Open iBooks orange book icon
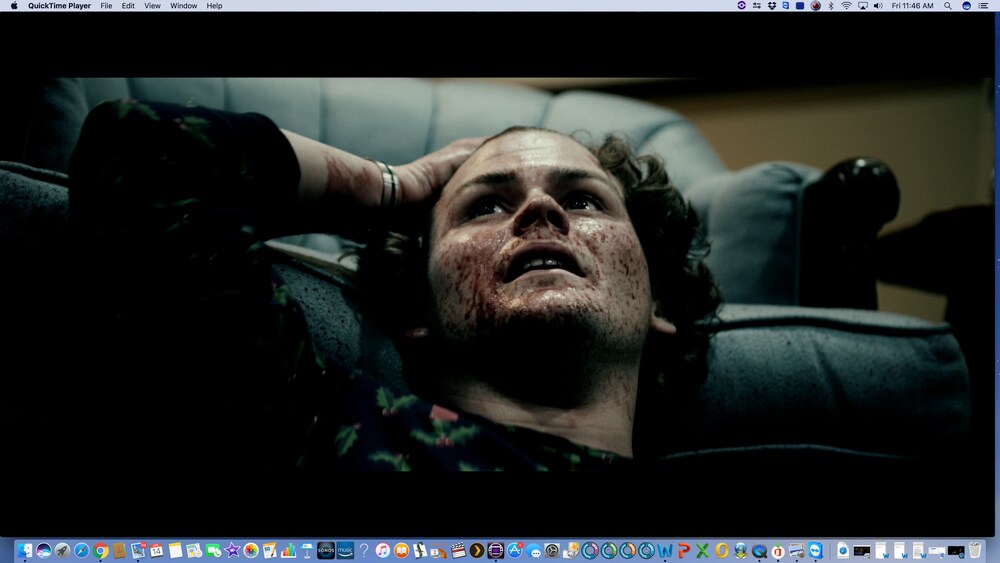Viewport: 1000px width, 563px height. tap(401, 550)
